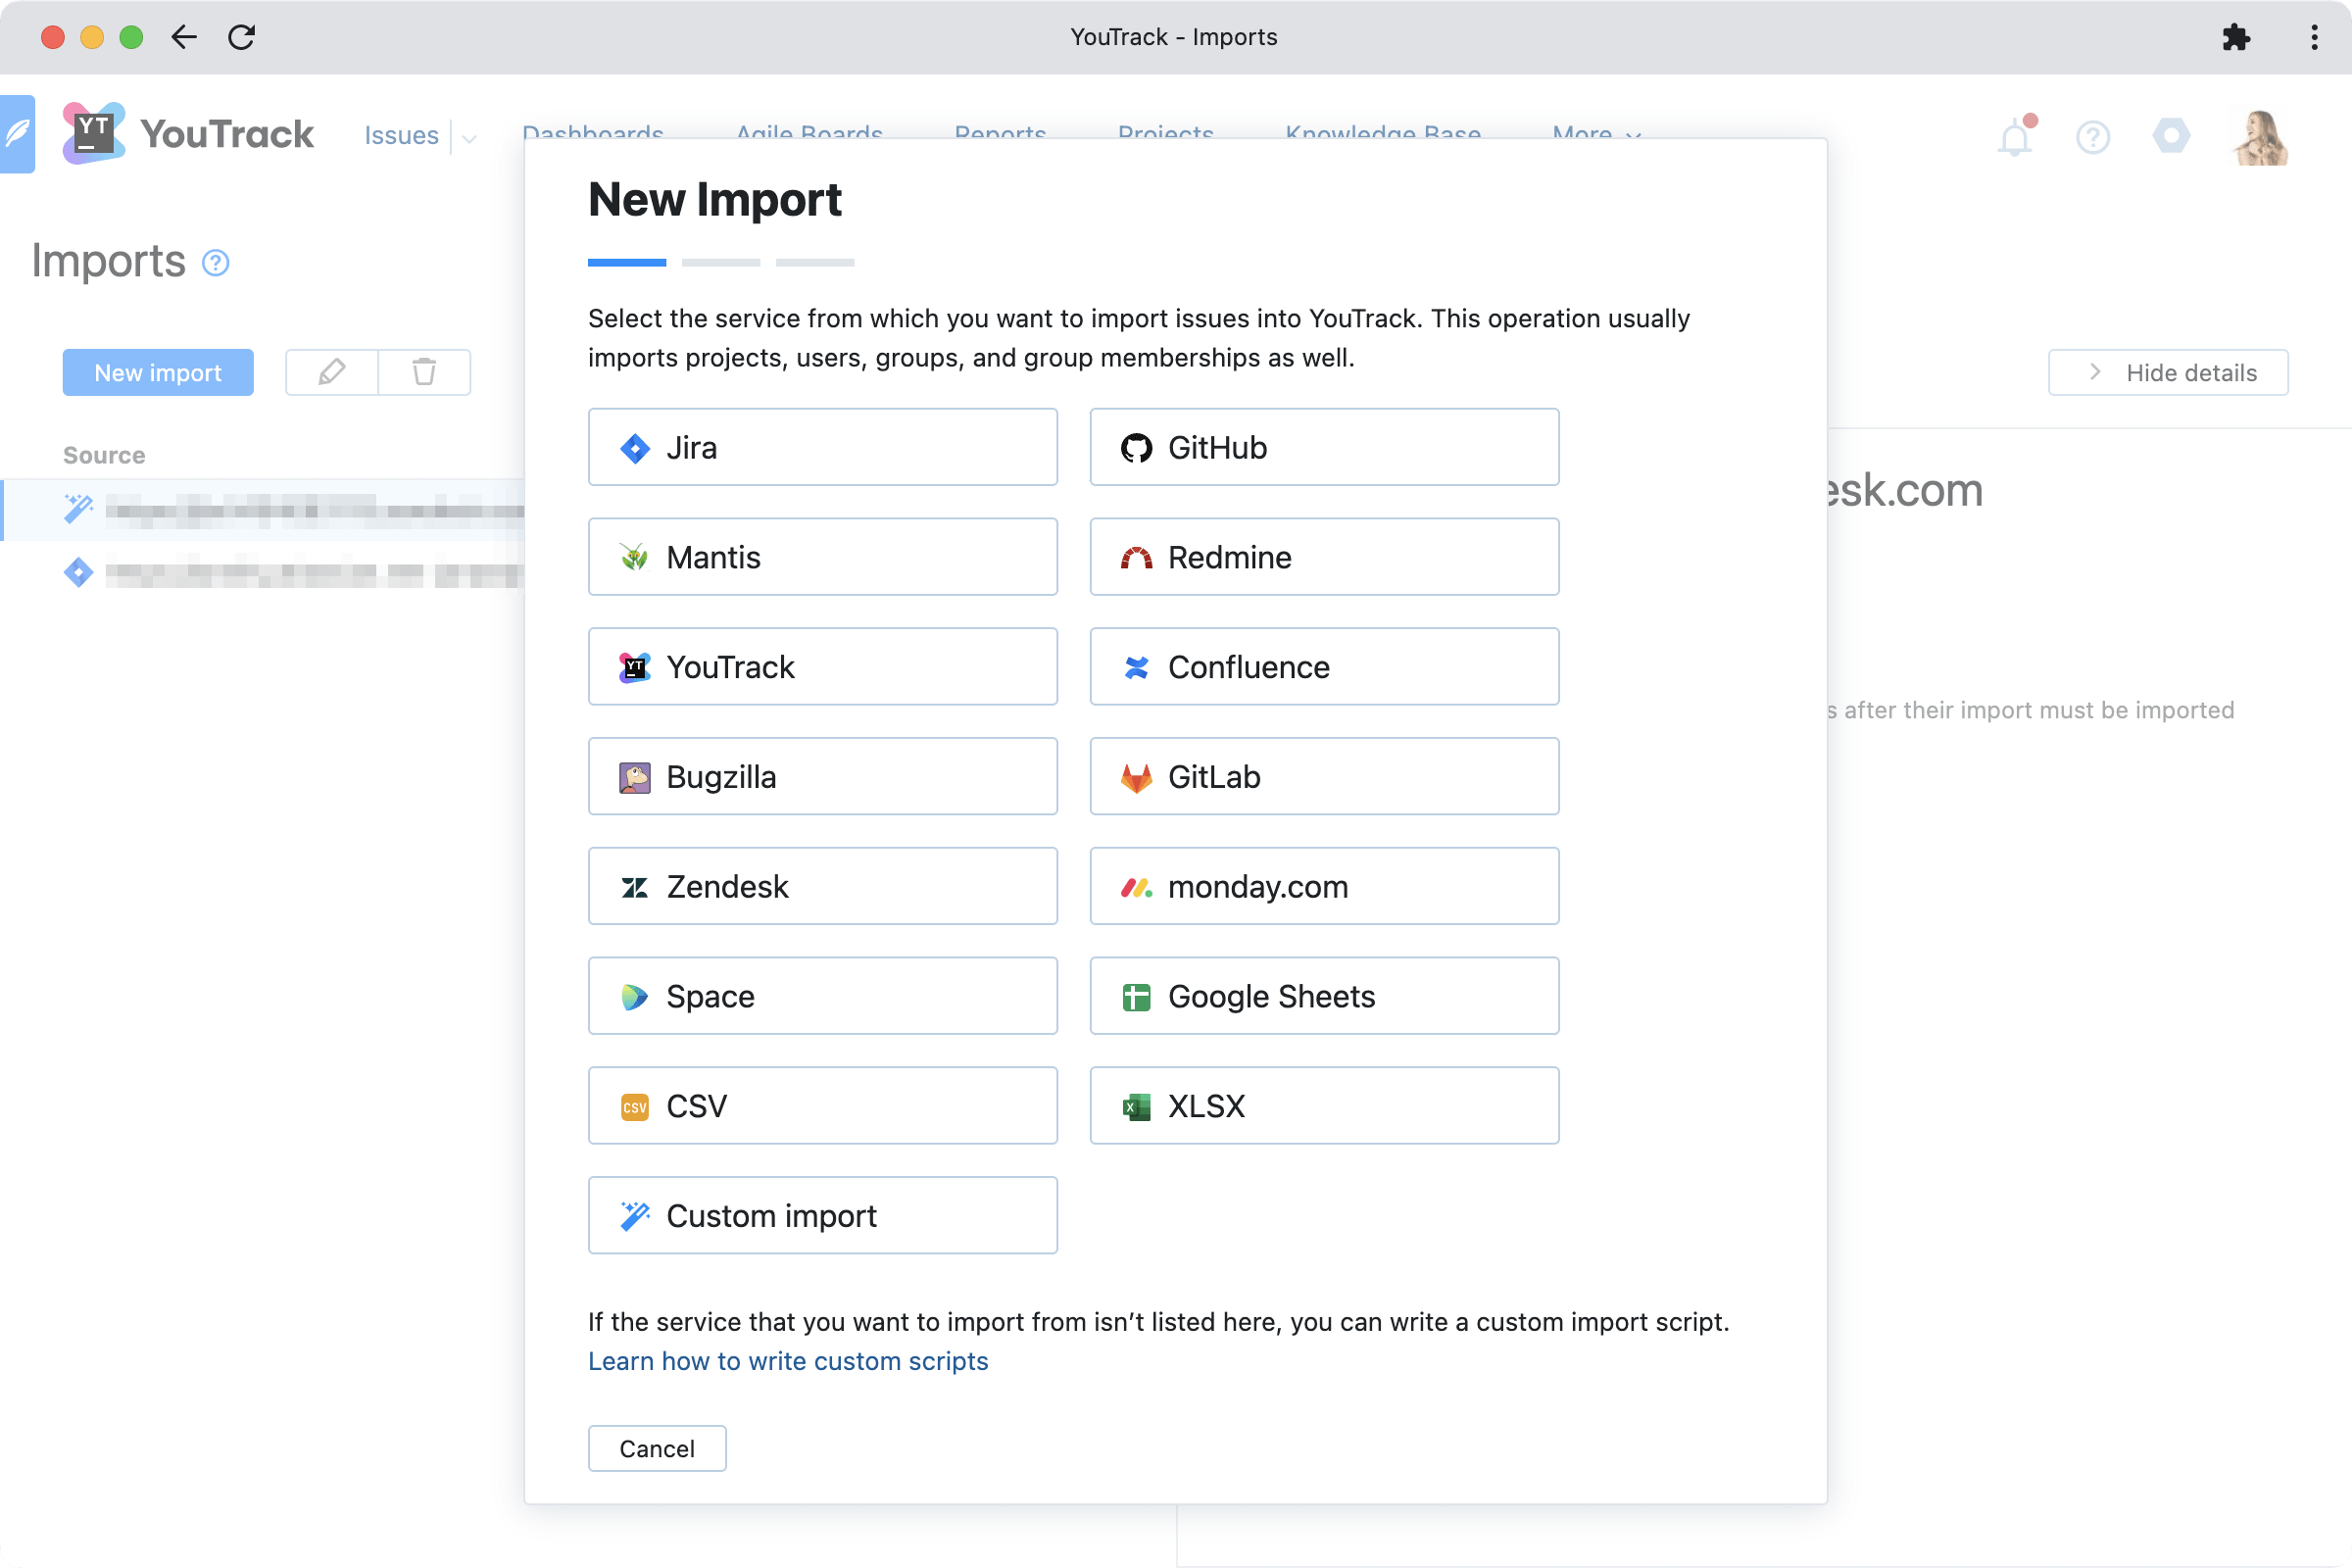Choose GitHub to import issues from

[1323, 447]
